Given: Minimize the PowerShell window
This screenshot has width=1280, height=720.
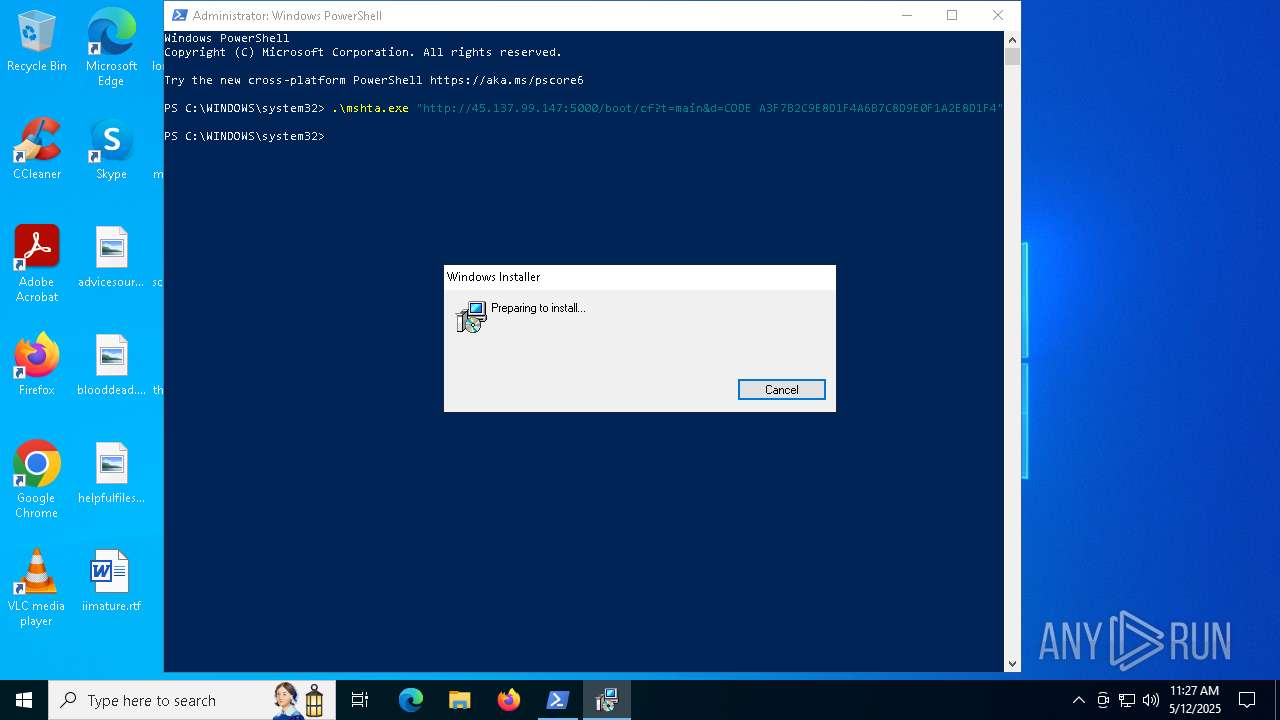Looking at the screenshot, I should coord(907,15).
